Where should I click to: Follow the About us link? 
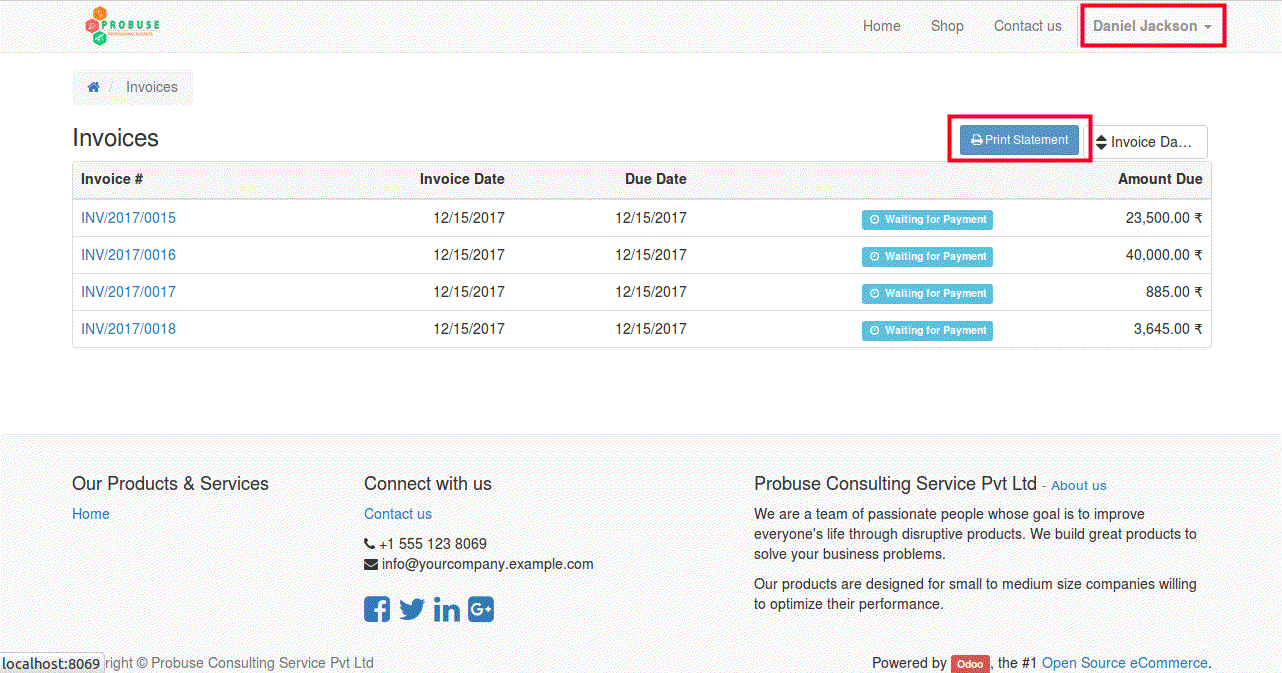pos(1078,486)
